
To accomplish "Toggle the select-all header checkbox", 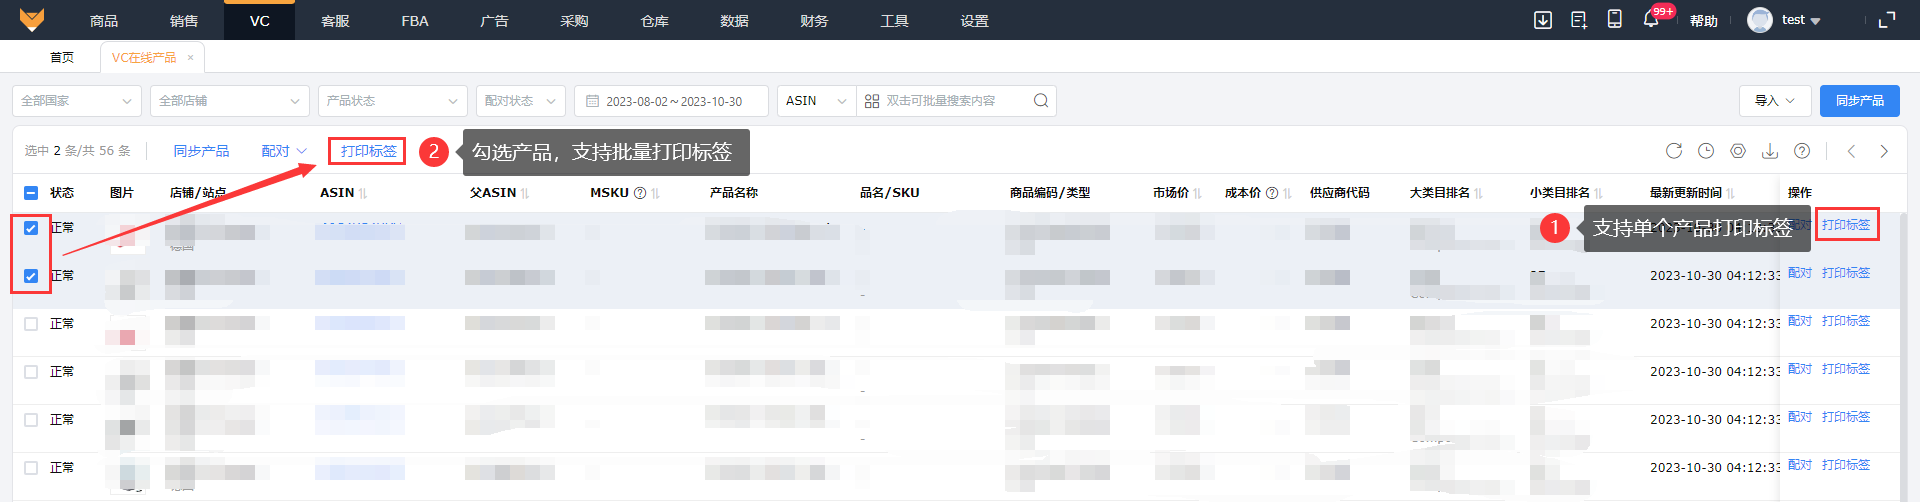I will click(31, 193).
